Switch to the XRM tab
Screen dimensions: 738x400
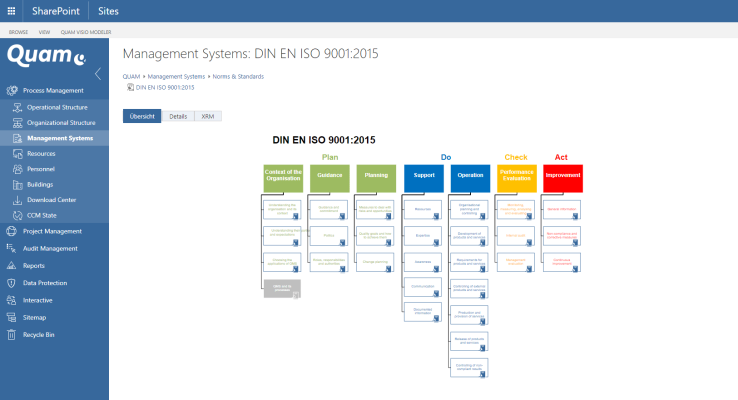tap(207, 116)
